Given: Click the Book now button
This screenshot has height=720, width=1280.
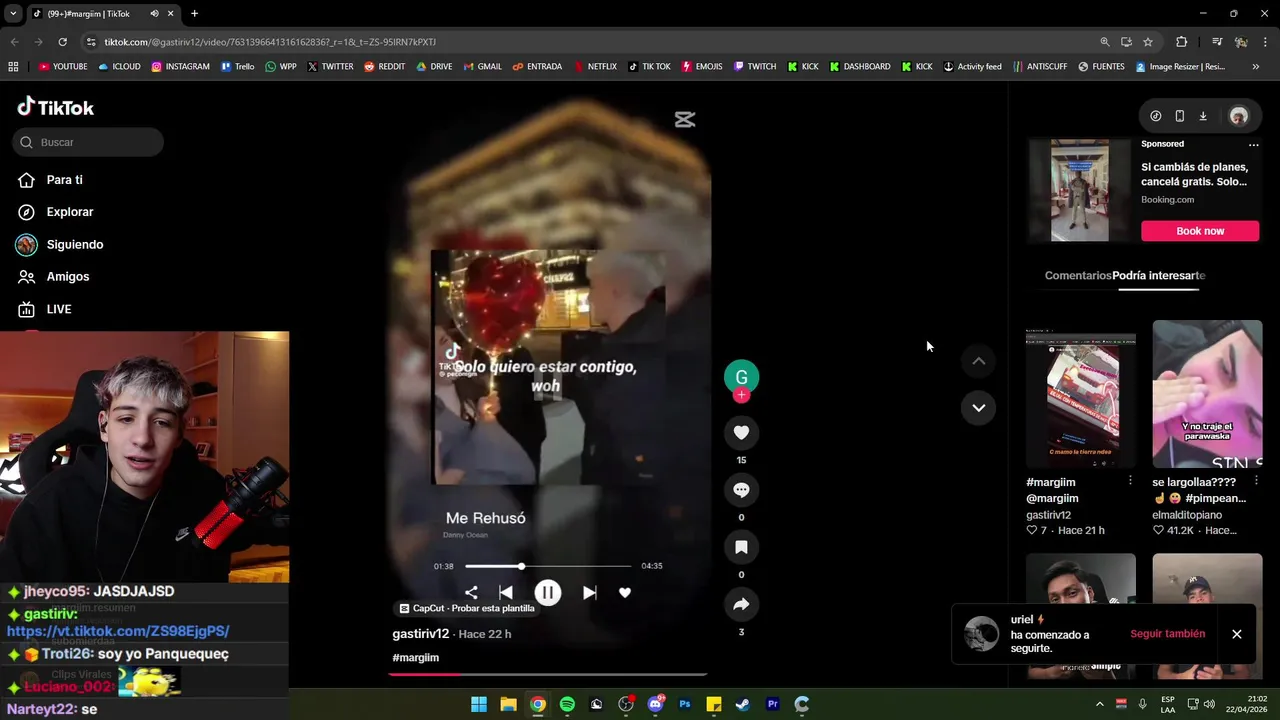Looking at the screenshot, I should [x=1200, y=231].
